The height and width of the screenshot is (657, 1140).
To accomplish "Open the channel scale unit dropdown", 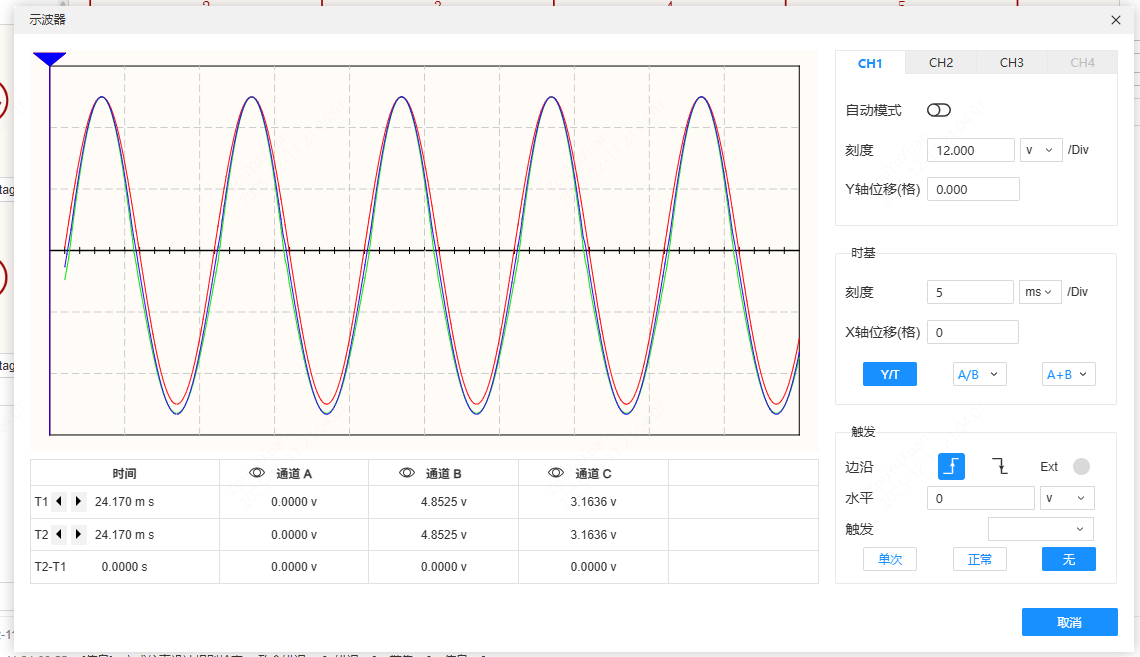I will [1040, 150].
